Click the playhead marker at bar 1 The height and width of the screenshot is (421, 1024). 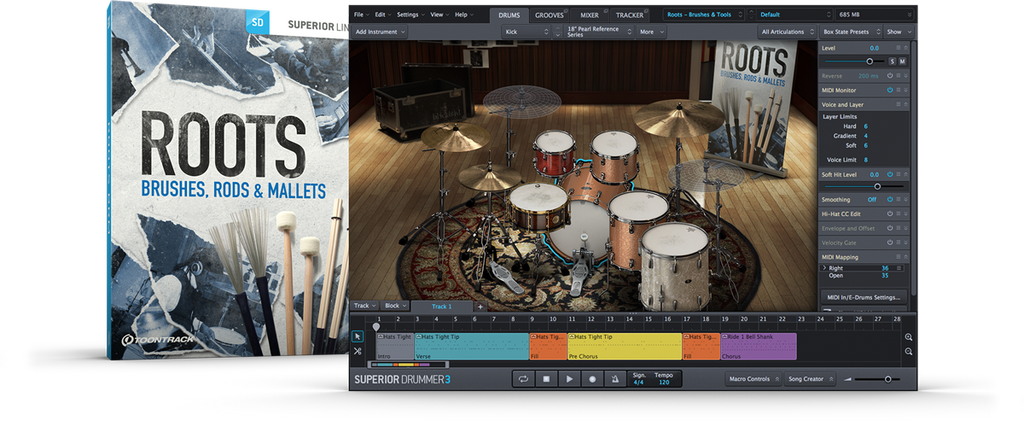[x=376, y=326]
